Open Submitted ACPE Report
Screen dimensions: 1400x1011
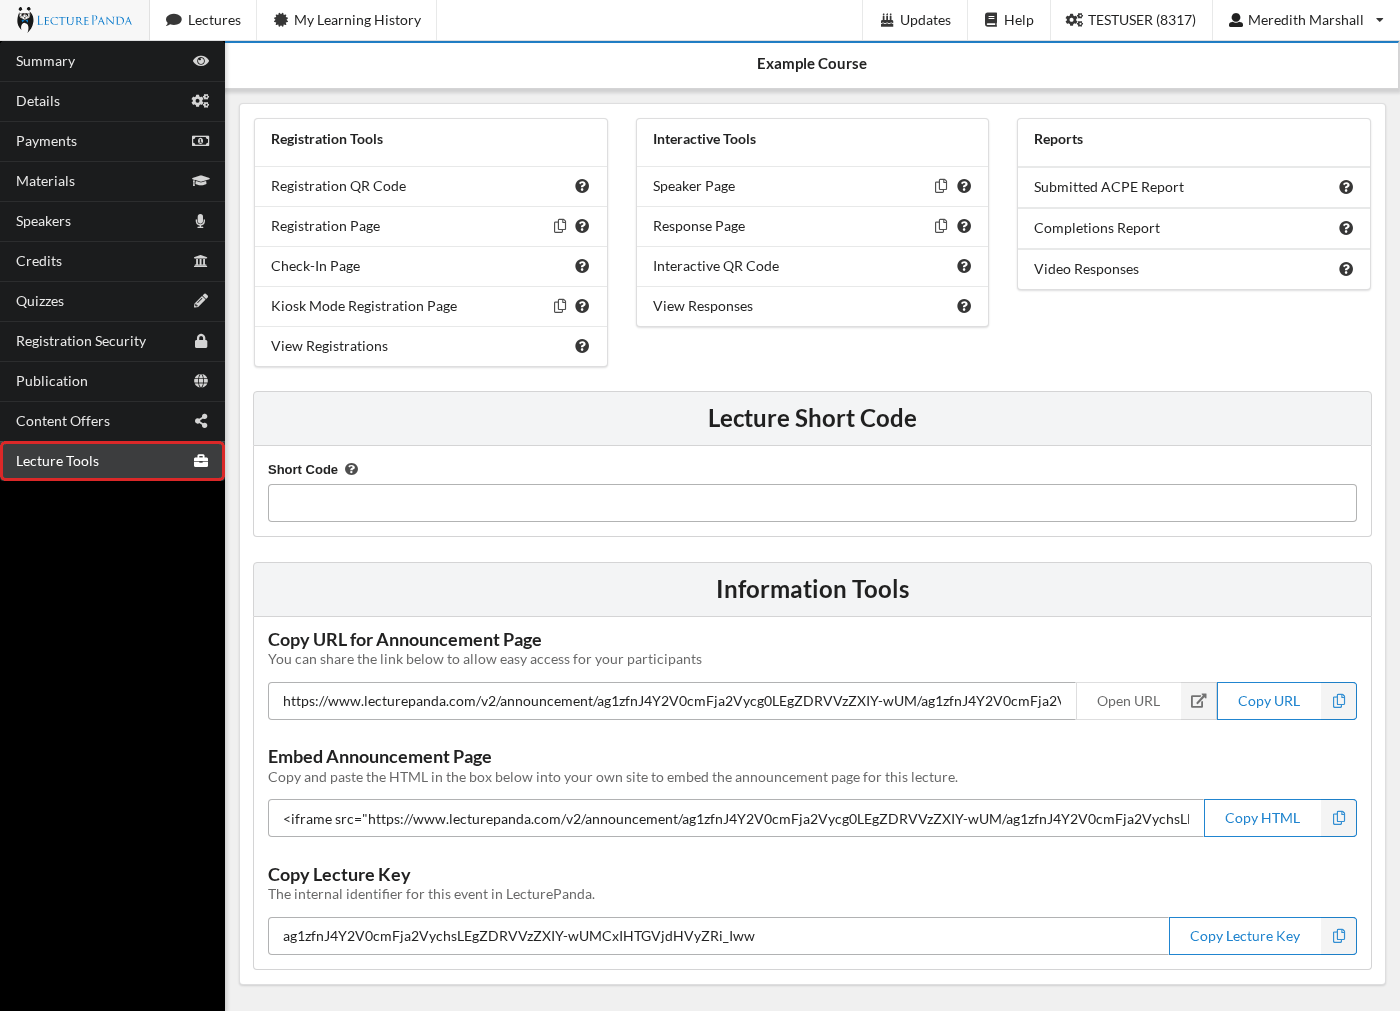[x=1109, y=187]
